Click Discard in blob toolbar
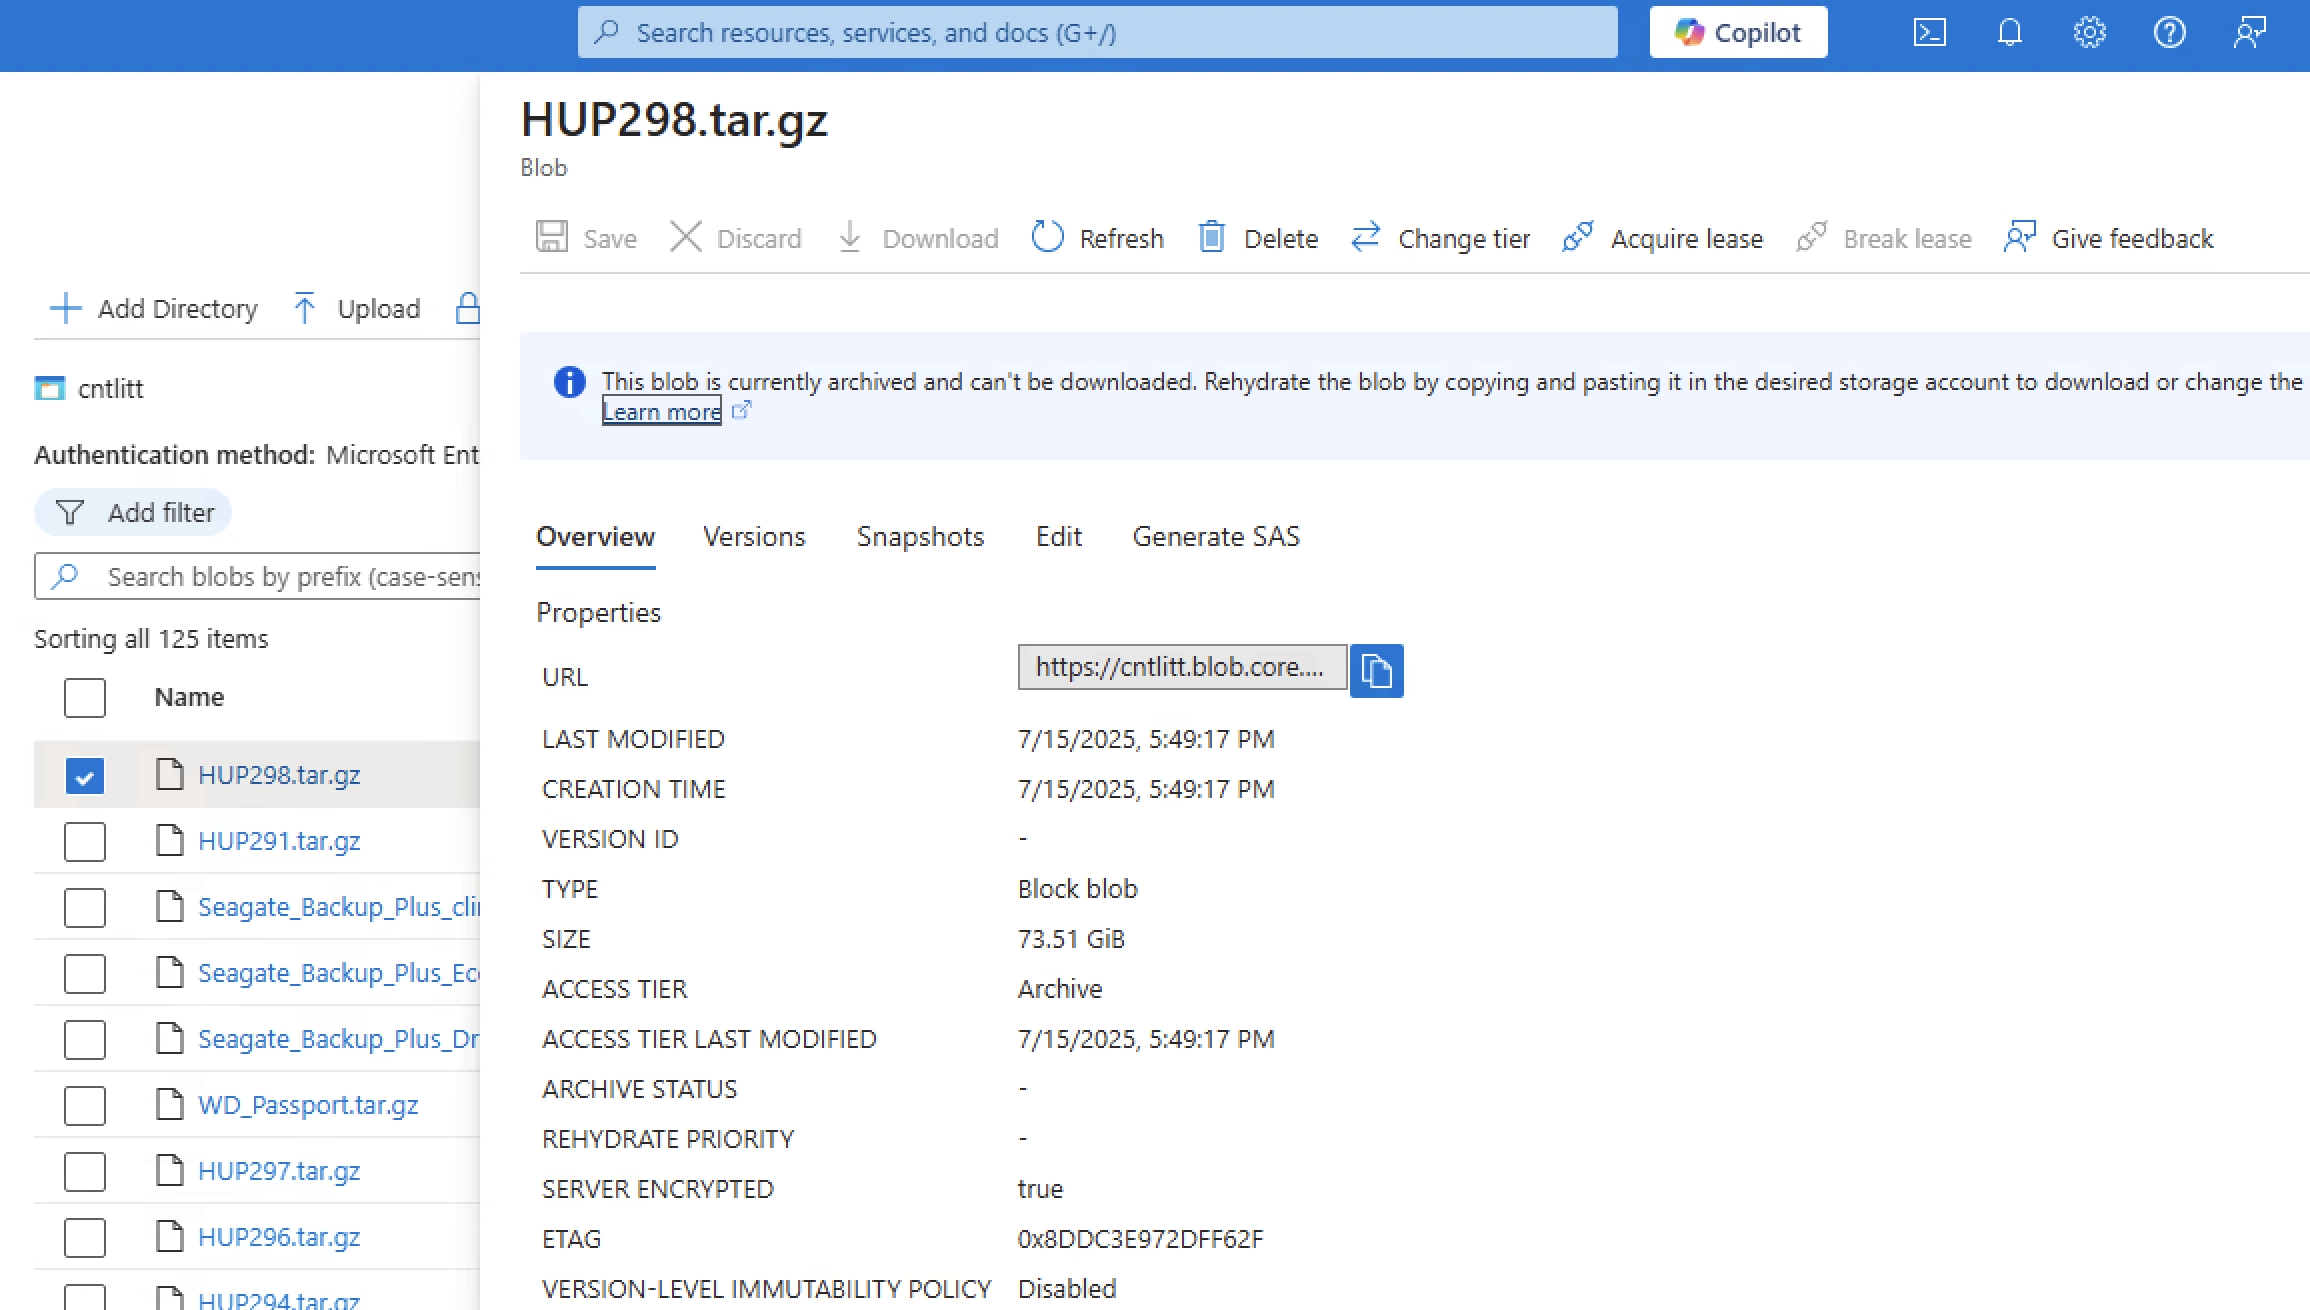This screenshot has height=1310, width=2310. click(x=735, y=238)
